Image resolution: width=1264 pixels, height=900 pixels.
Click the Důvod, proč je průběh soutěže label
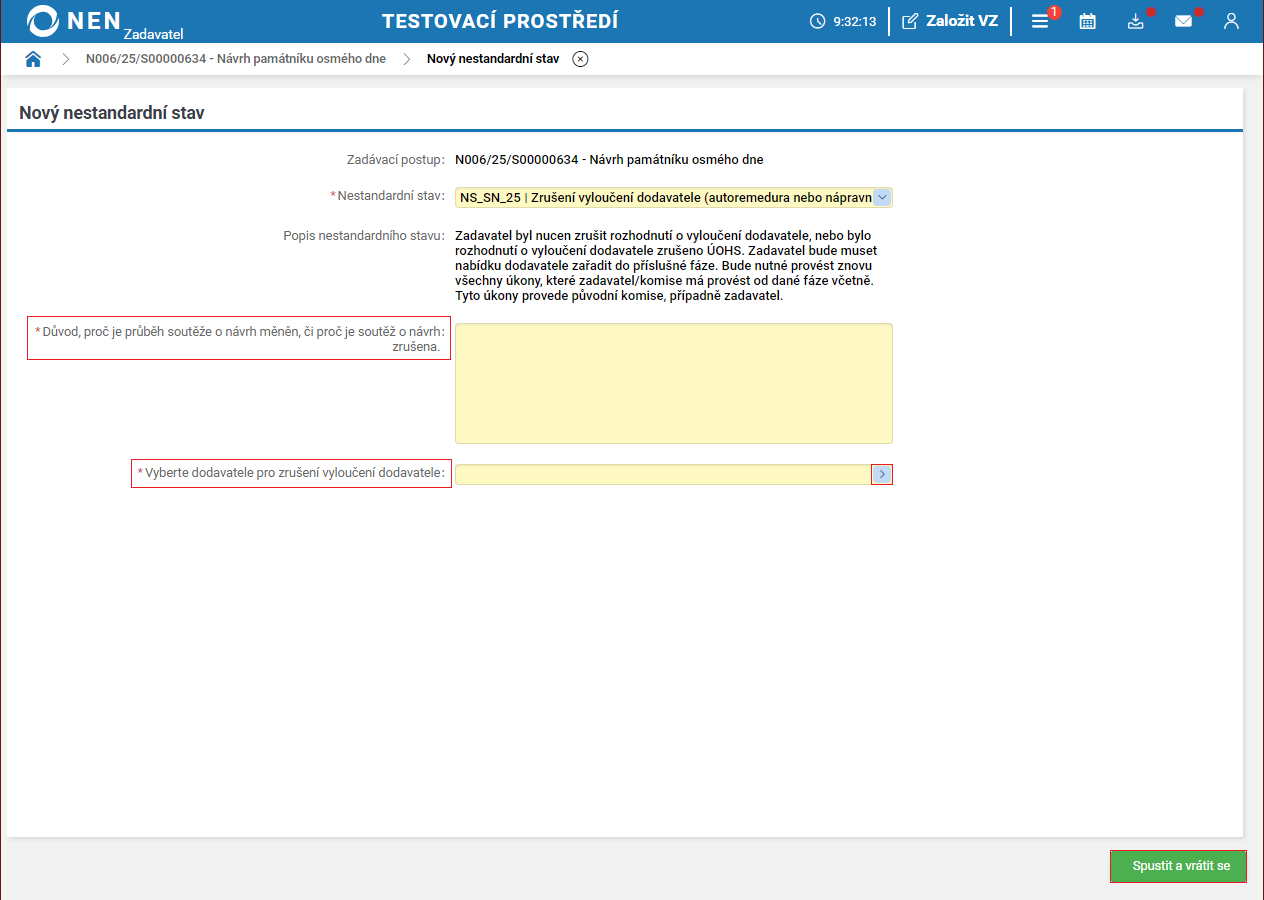click(239, 338)
